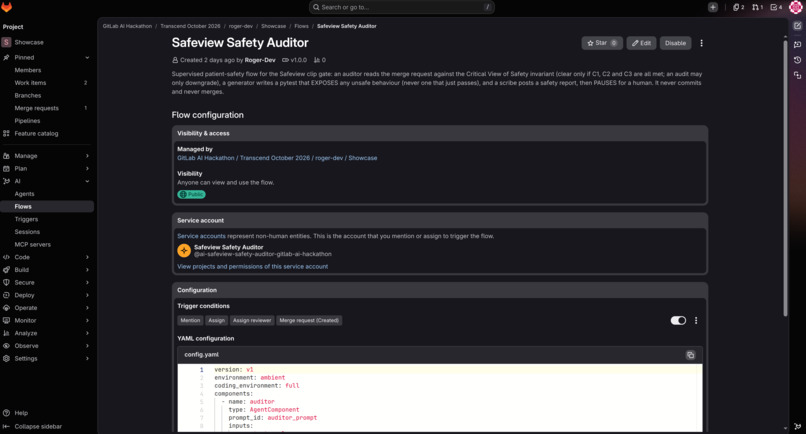Click the Monitor screen icon
The width and height of the screenshot is (806, 434).
click(x=6, y=320)
